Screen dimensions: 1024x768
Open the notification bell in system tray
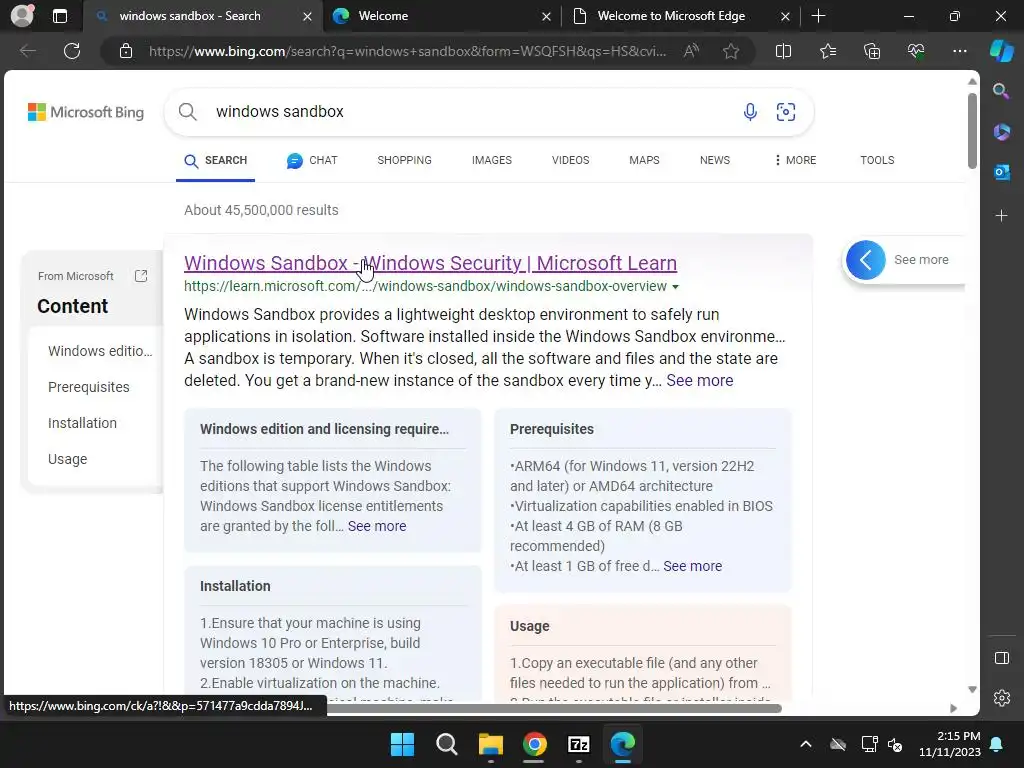[997, 744]
